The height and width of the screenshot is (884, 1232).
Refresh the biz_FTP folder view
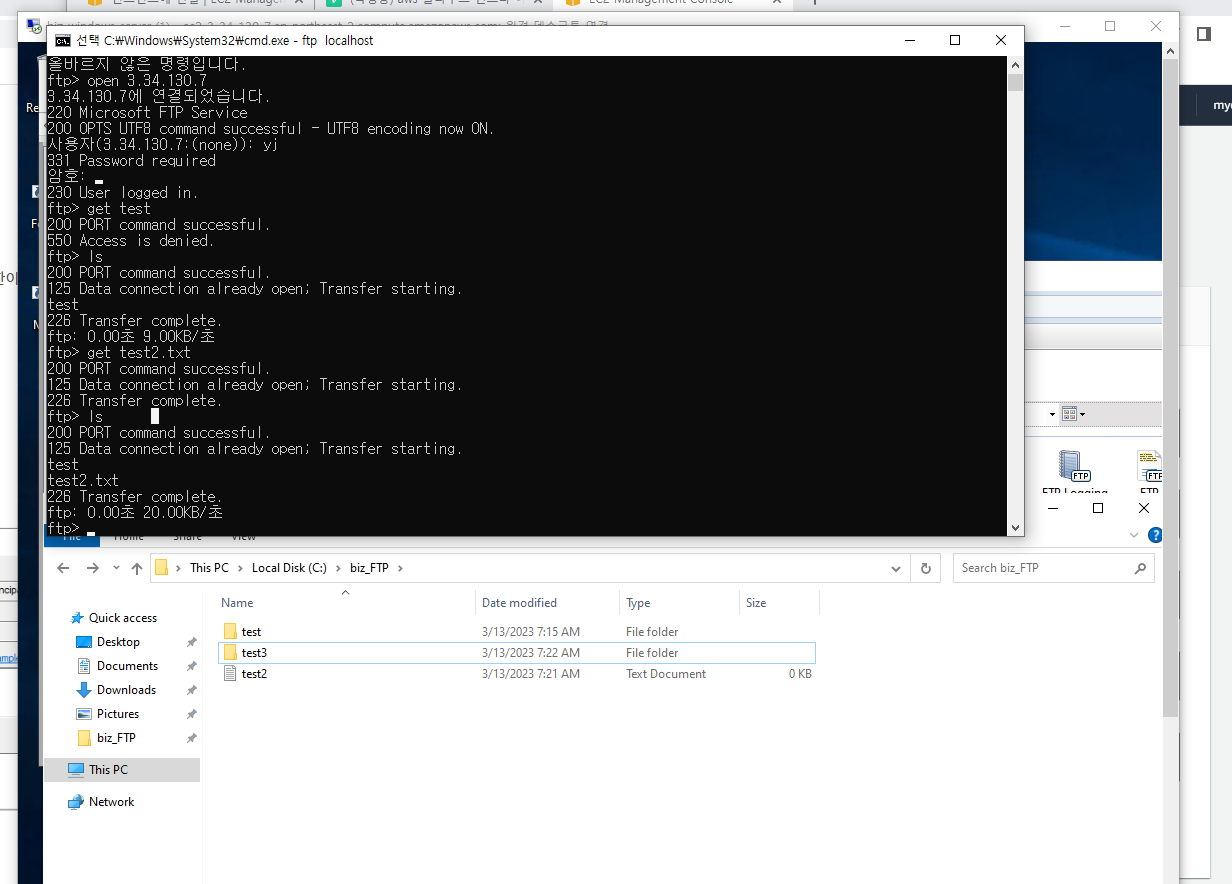pyautogui.click(x=925, y=568)
